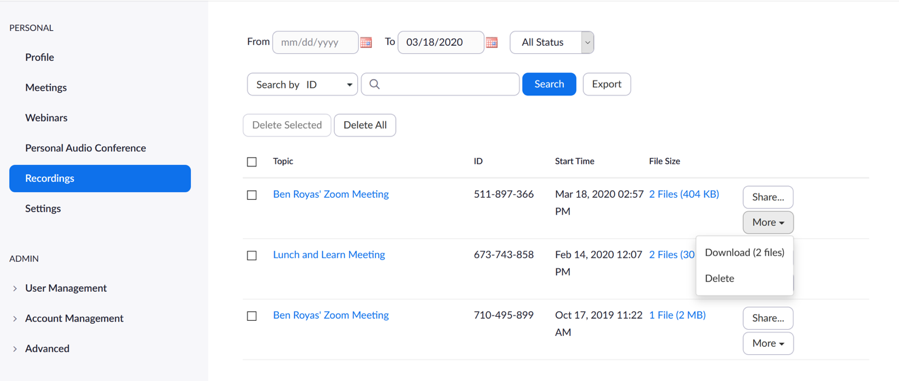
Task: Open Personal Audio Conference page
Action: 85,148
